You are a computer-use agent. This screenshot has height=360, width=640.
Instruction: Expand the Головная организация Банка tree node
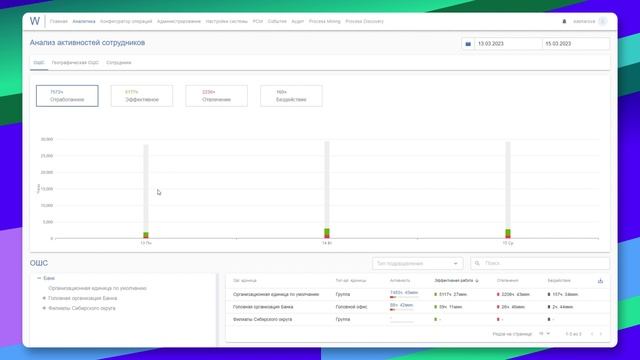44,298
